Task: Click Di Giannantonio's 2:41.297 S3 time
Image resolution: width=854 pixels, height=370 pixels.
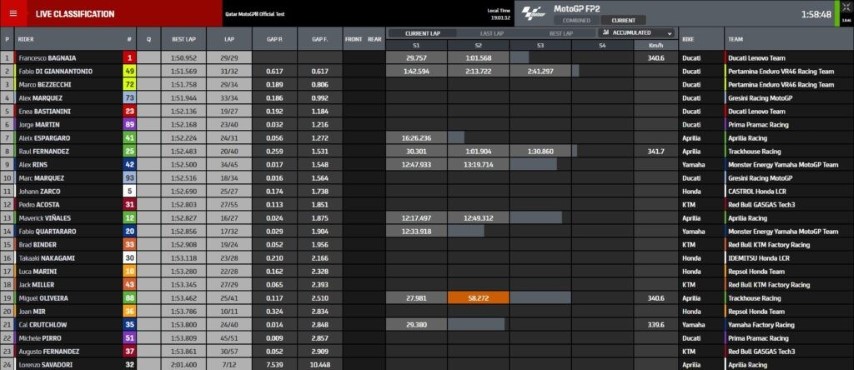Action: 540,71
